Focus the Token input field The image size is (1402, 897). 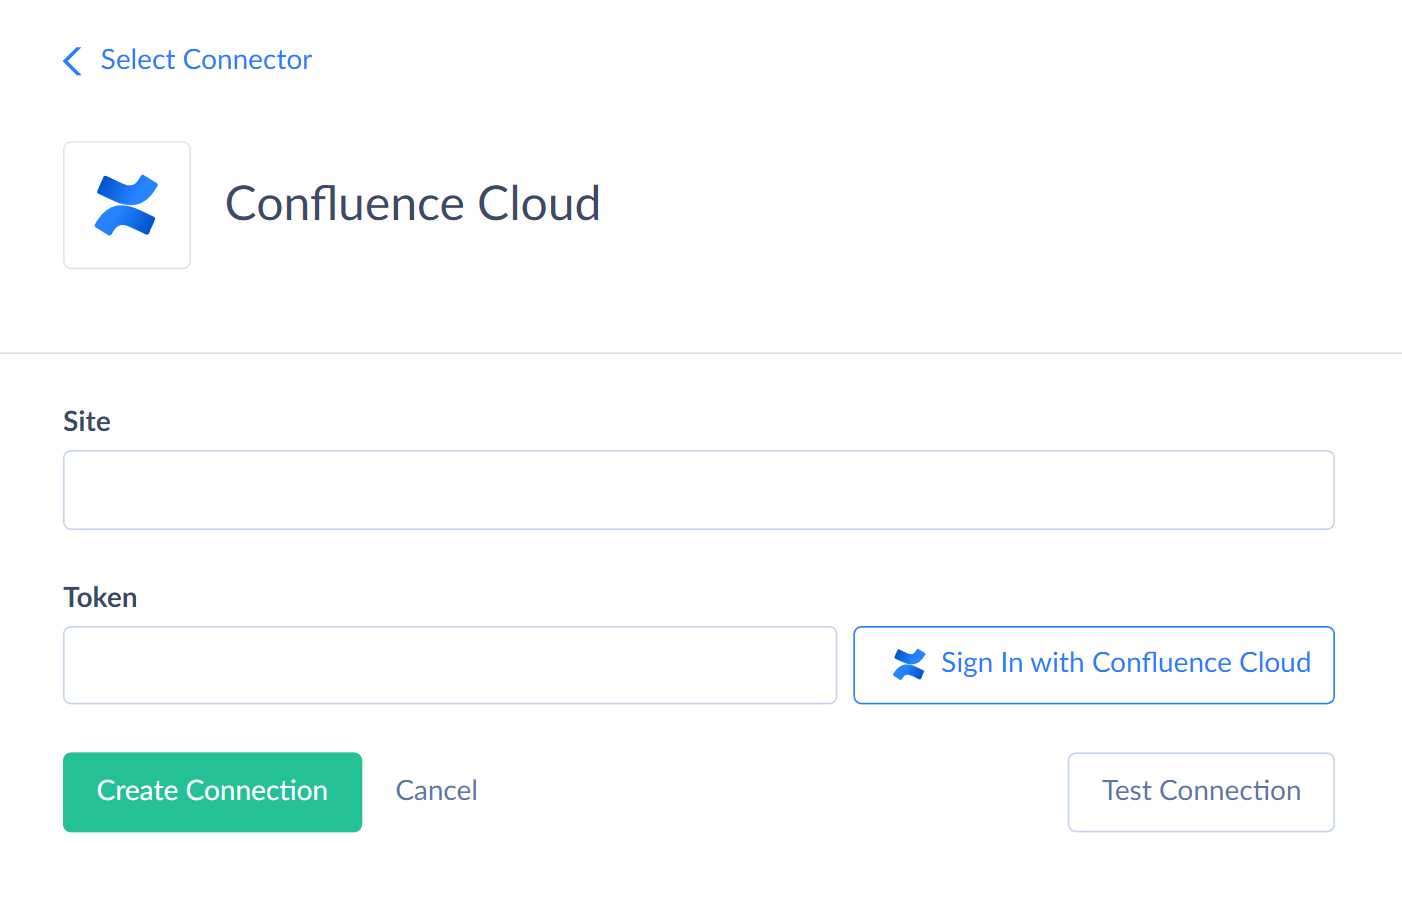[x=450, y=665]
